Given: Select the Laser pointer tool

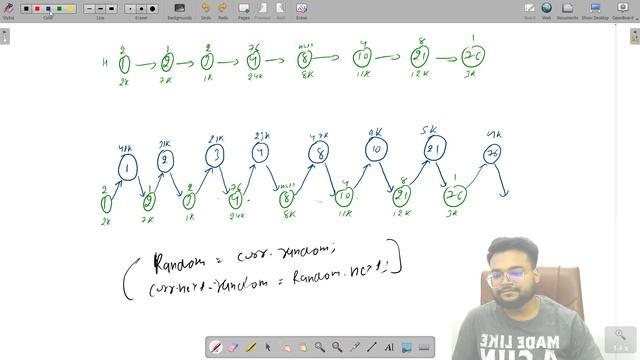Looking at the screenshot, I should 354,347.
